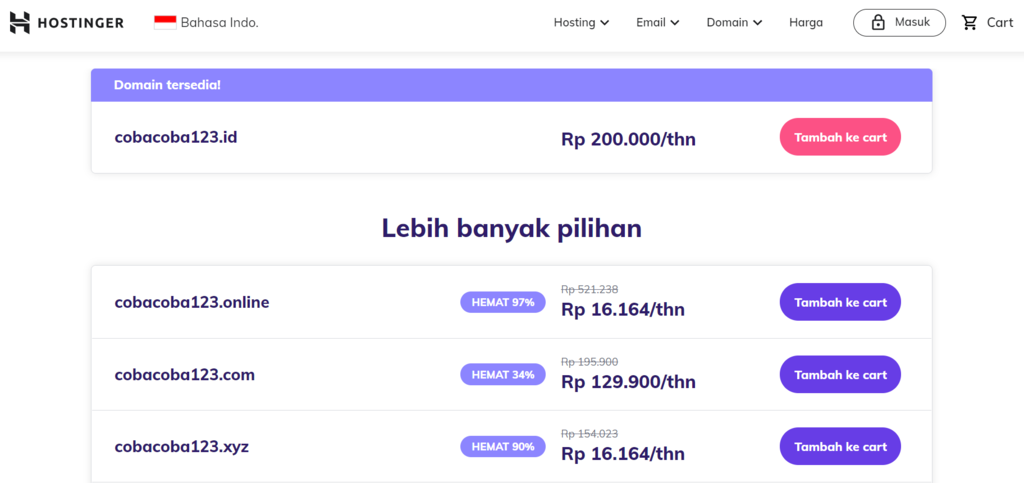This screenshot has width=1024, height=483.
Task: Click the Masuk login button
Action: point(899,23)
